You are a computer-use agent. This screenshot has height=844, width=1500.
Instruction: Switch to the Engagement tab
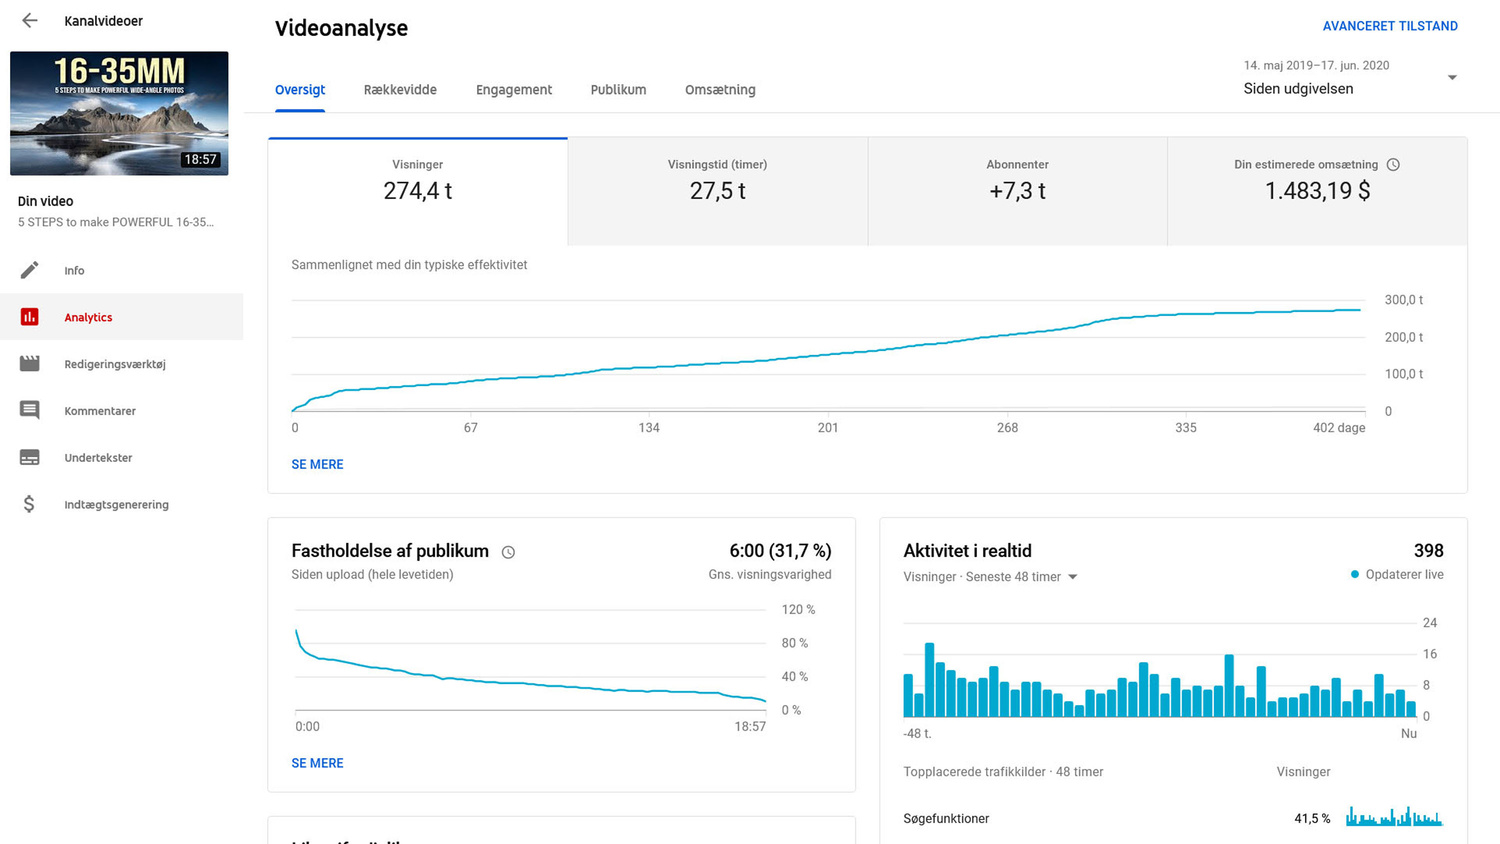(x=514, y=90)
